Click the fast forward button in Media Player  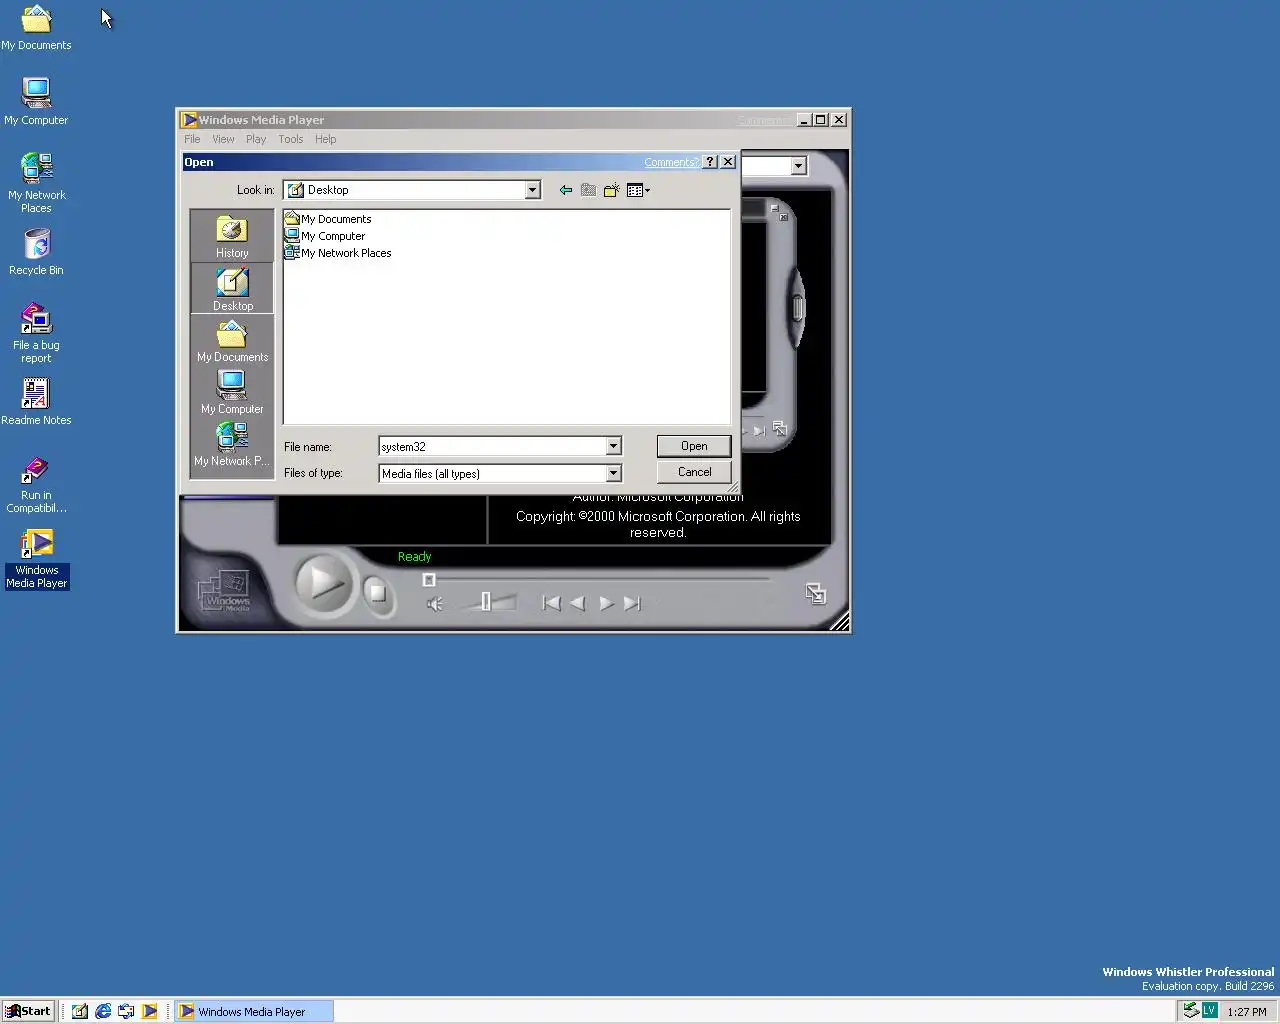(606, 603)
